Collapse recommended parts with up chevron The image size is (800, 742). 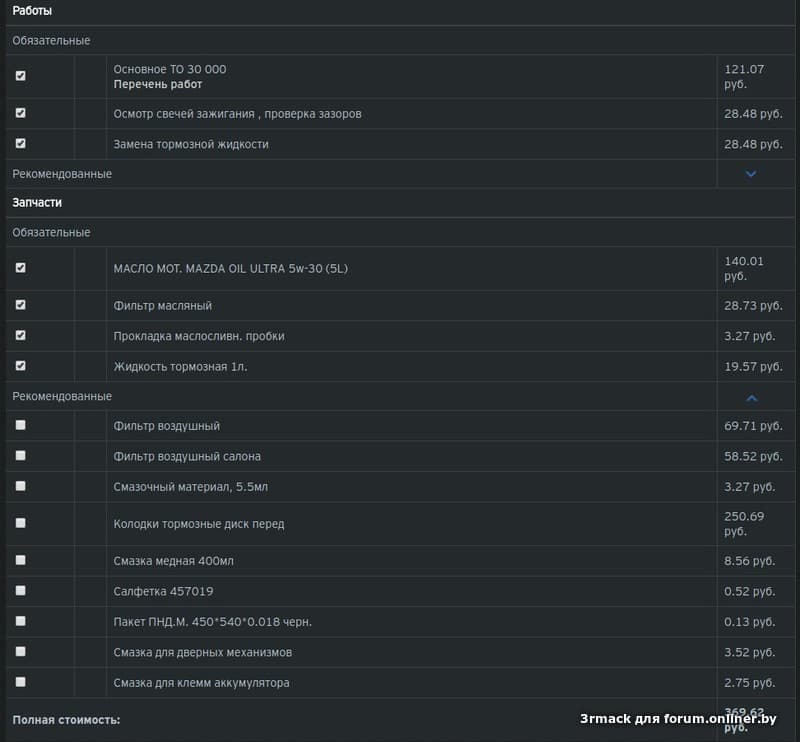click(x=752, y=397)
